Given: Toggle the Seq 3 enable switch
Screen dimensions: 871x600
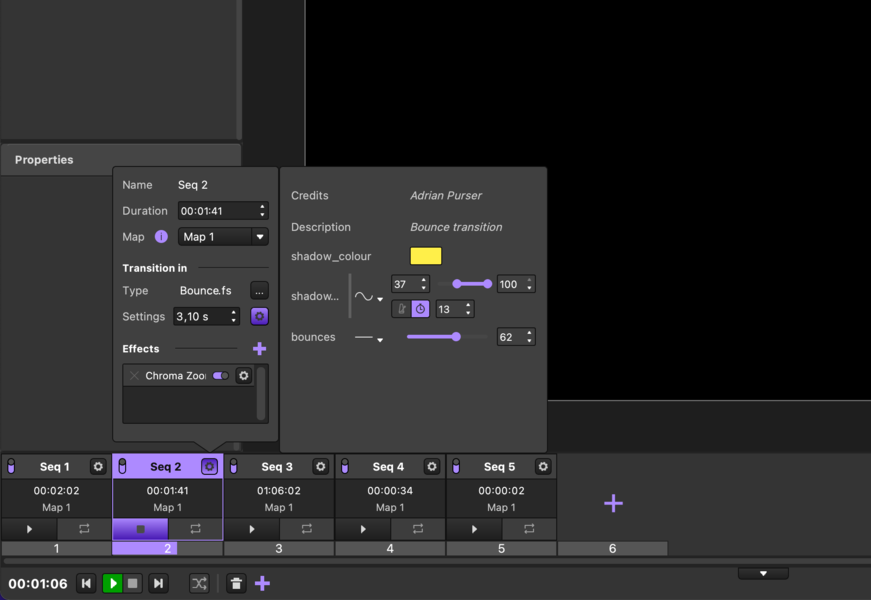Looking at the screenshot, I should 233,467.
